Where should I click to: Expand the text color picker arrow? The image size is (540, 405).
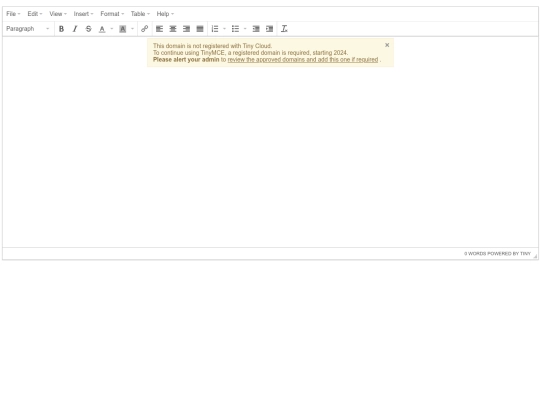pyautogui.click(x=112, y=29)
